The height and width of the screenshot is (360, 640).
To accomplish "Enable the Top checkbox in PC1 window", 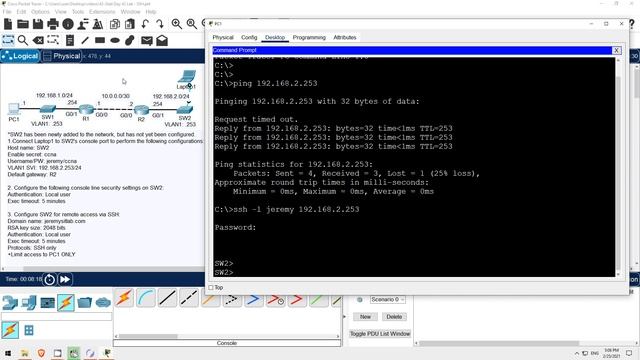I will [x=211, y=288].
